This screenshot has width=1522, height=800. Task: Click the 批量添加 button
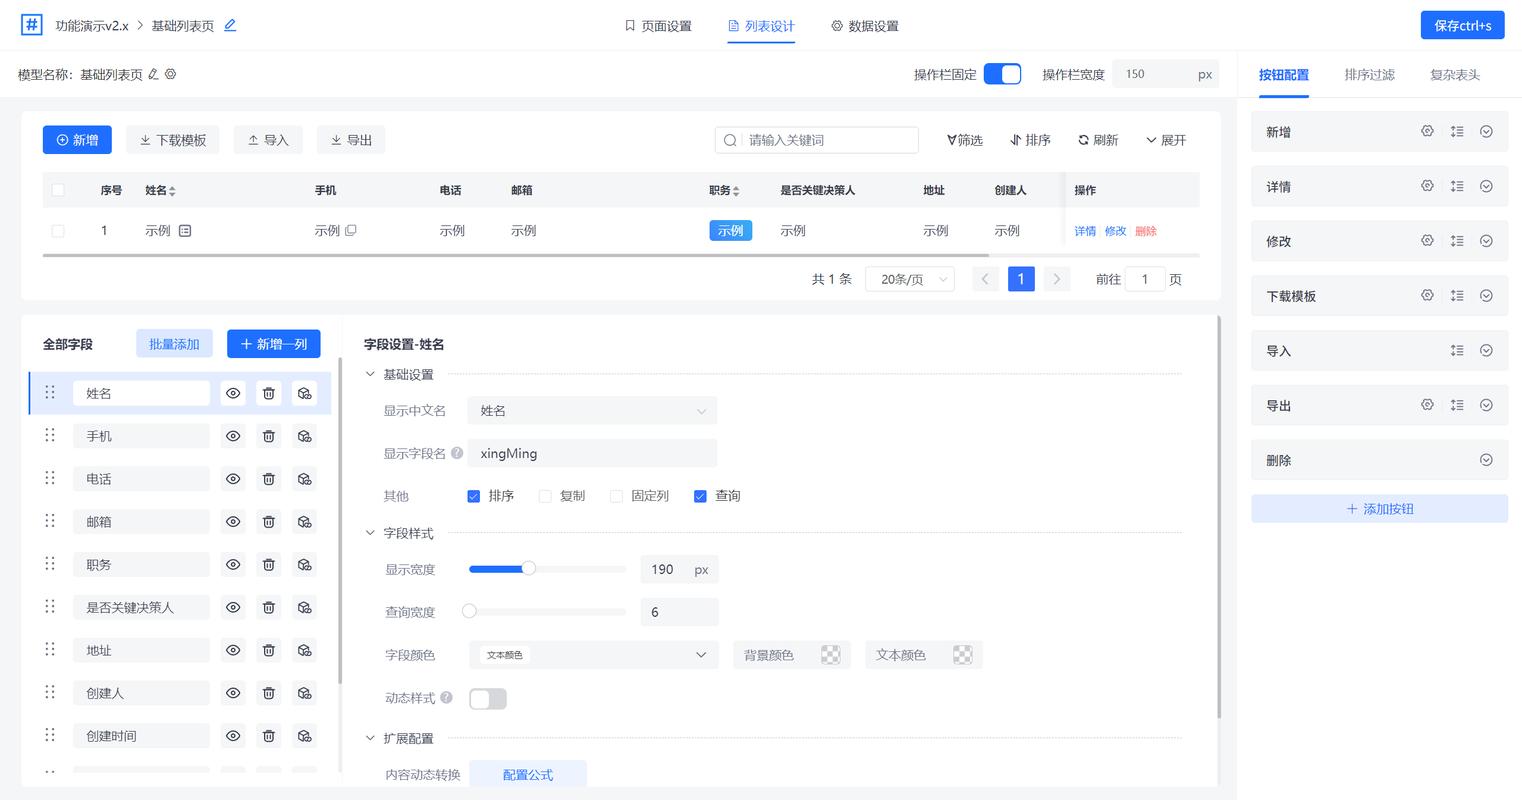[x=174, y=344]
